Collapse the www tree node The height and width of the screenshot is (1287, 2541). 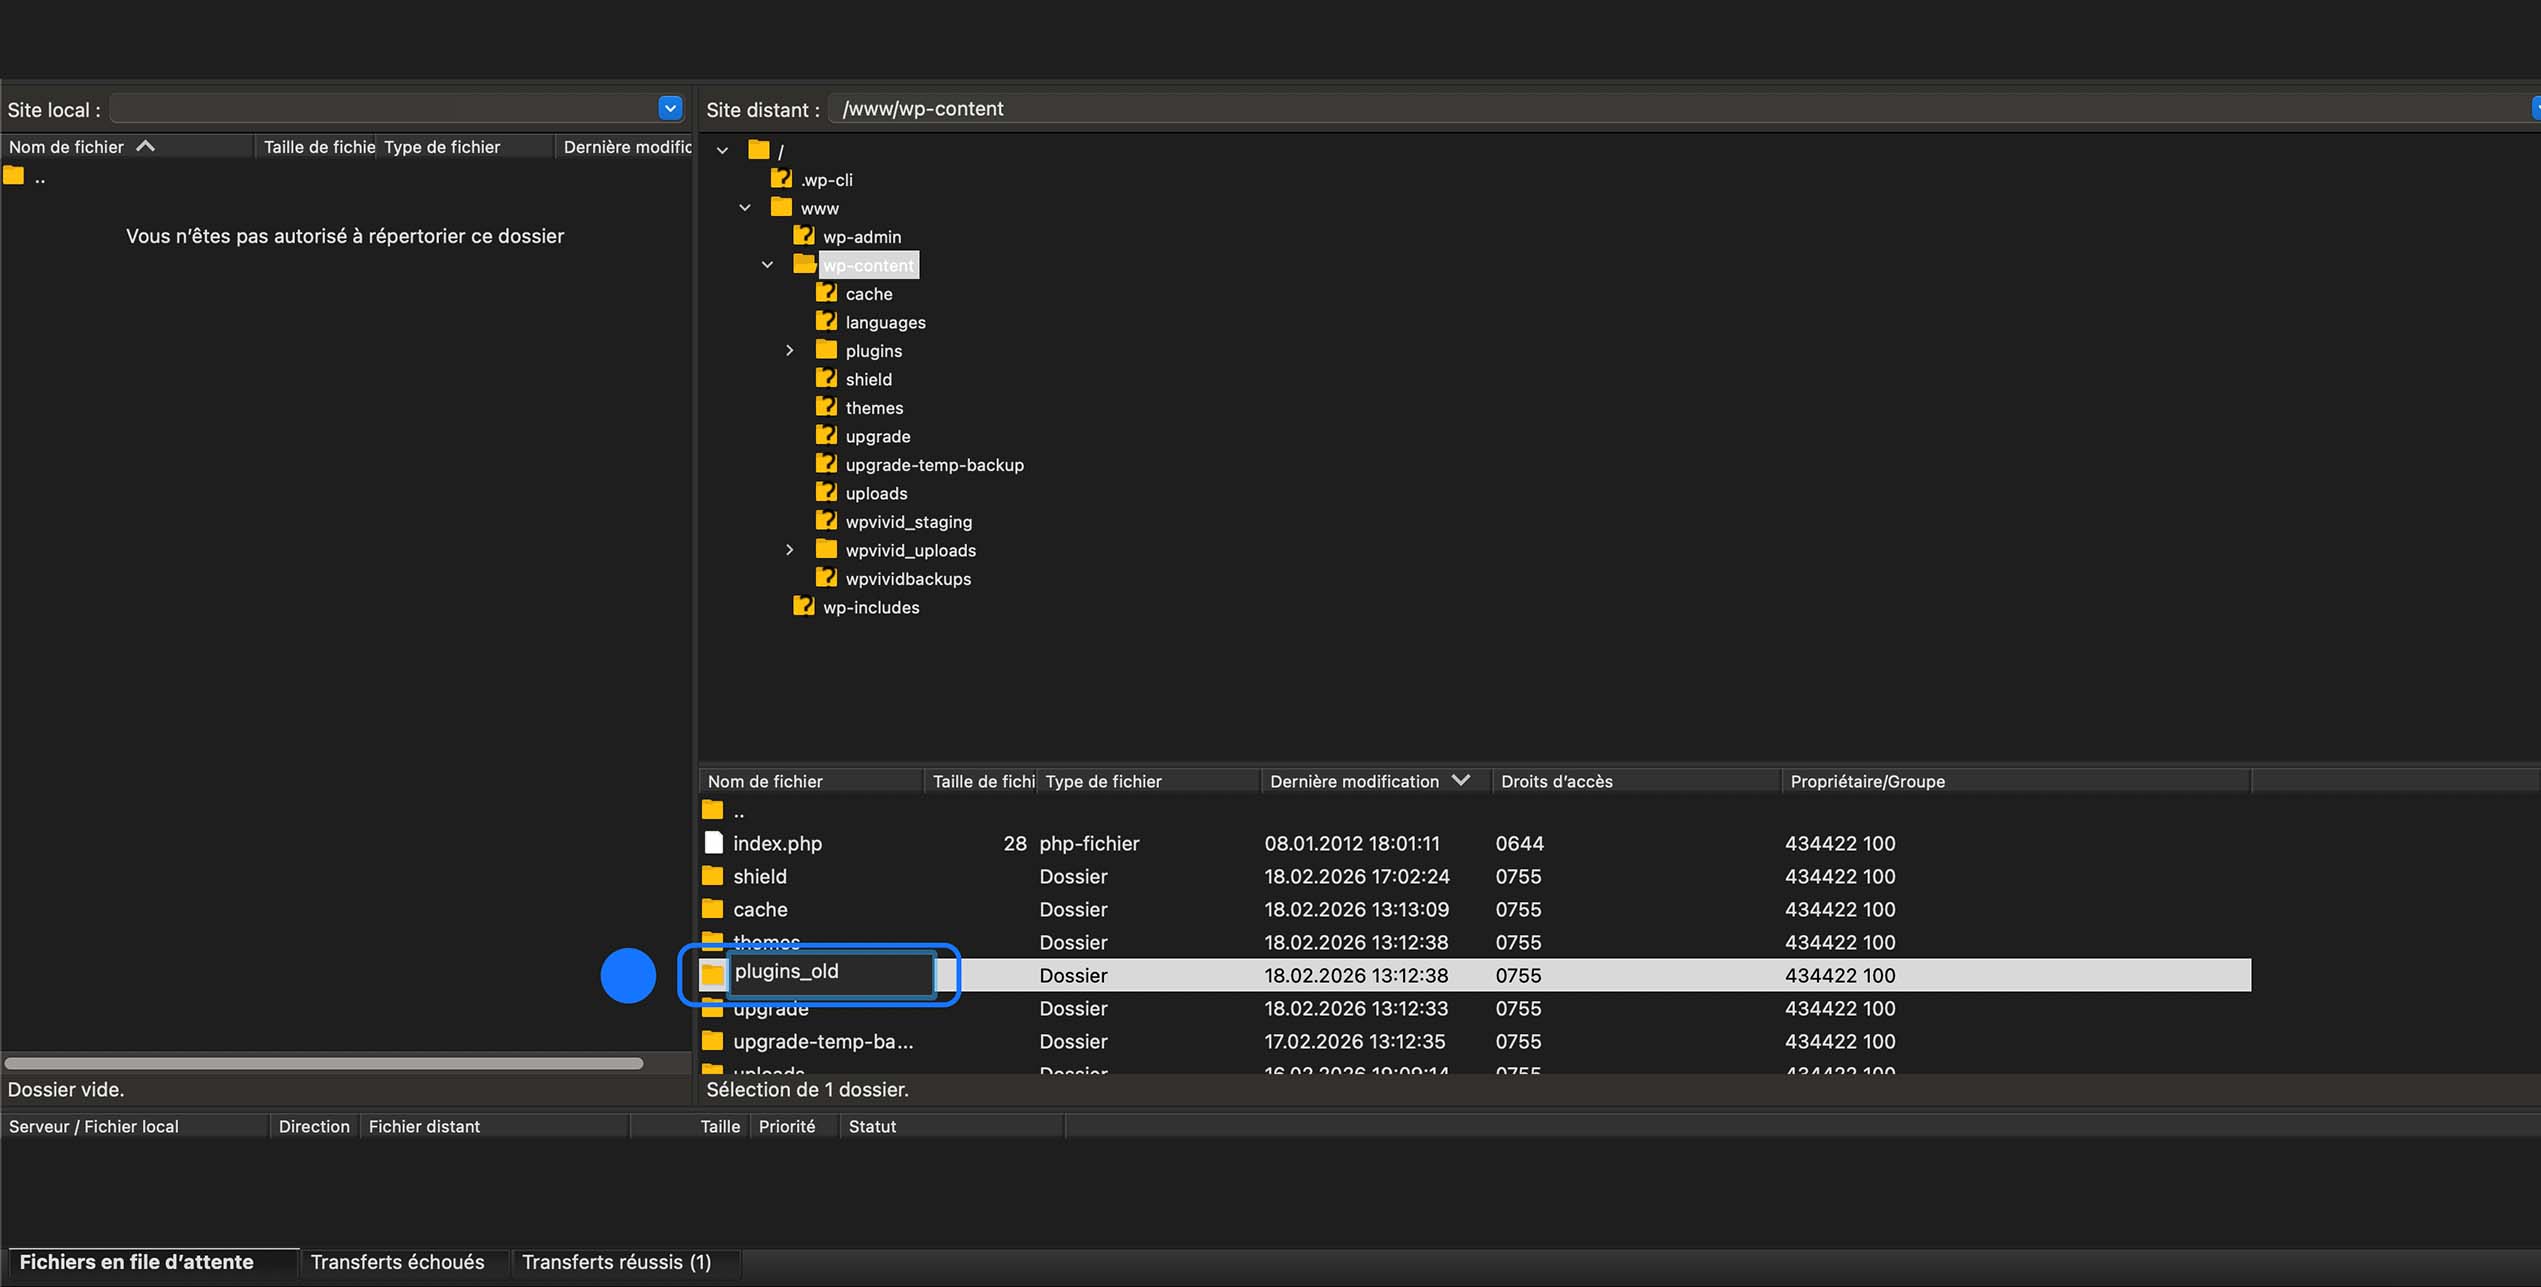(745, 208)
